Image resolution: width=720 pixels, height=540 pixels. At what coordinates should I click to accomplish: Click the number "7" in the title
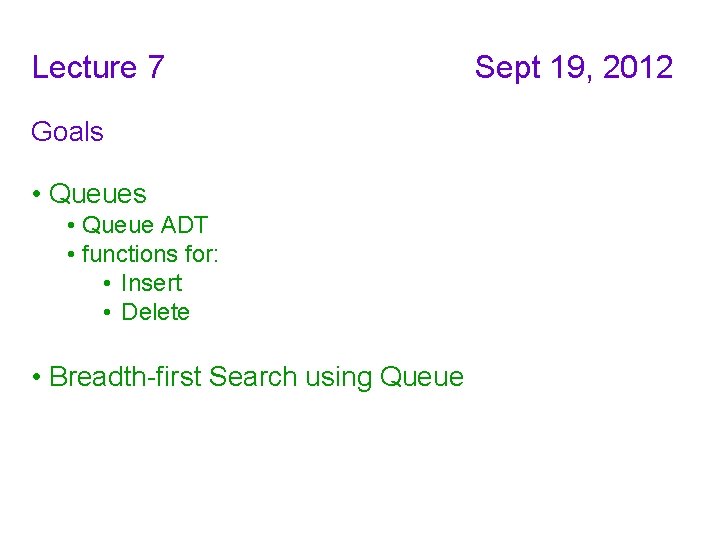tap(156, 67)
